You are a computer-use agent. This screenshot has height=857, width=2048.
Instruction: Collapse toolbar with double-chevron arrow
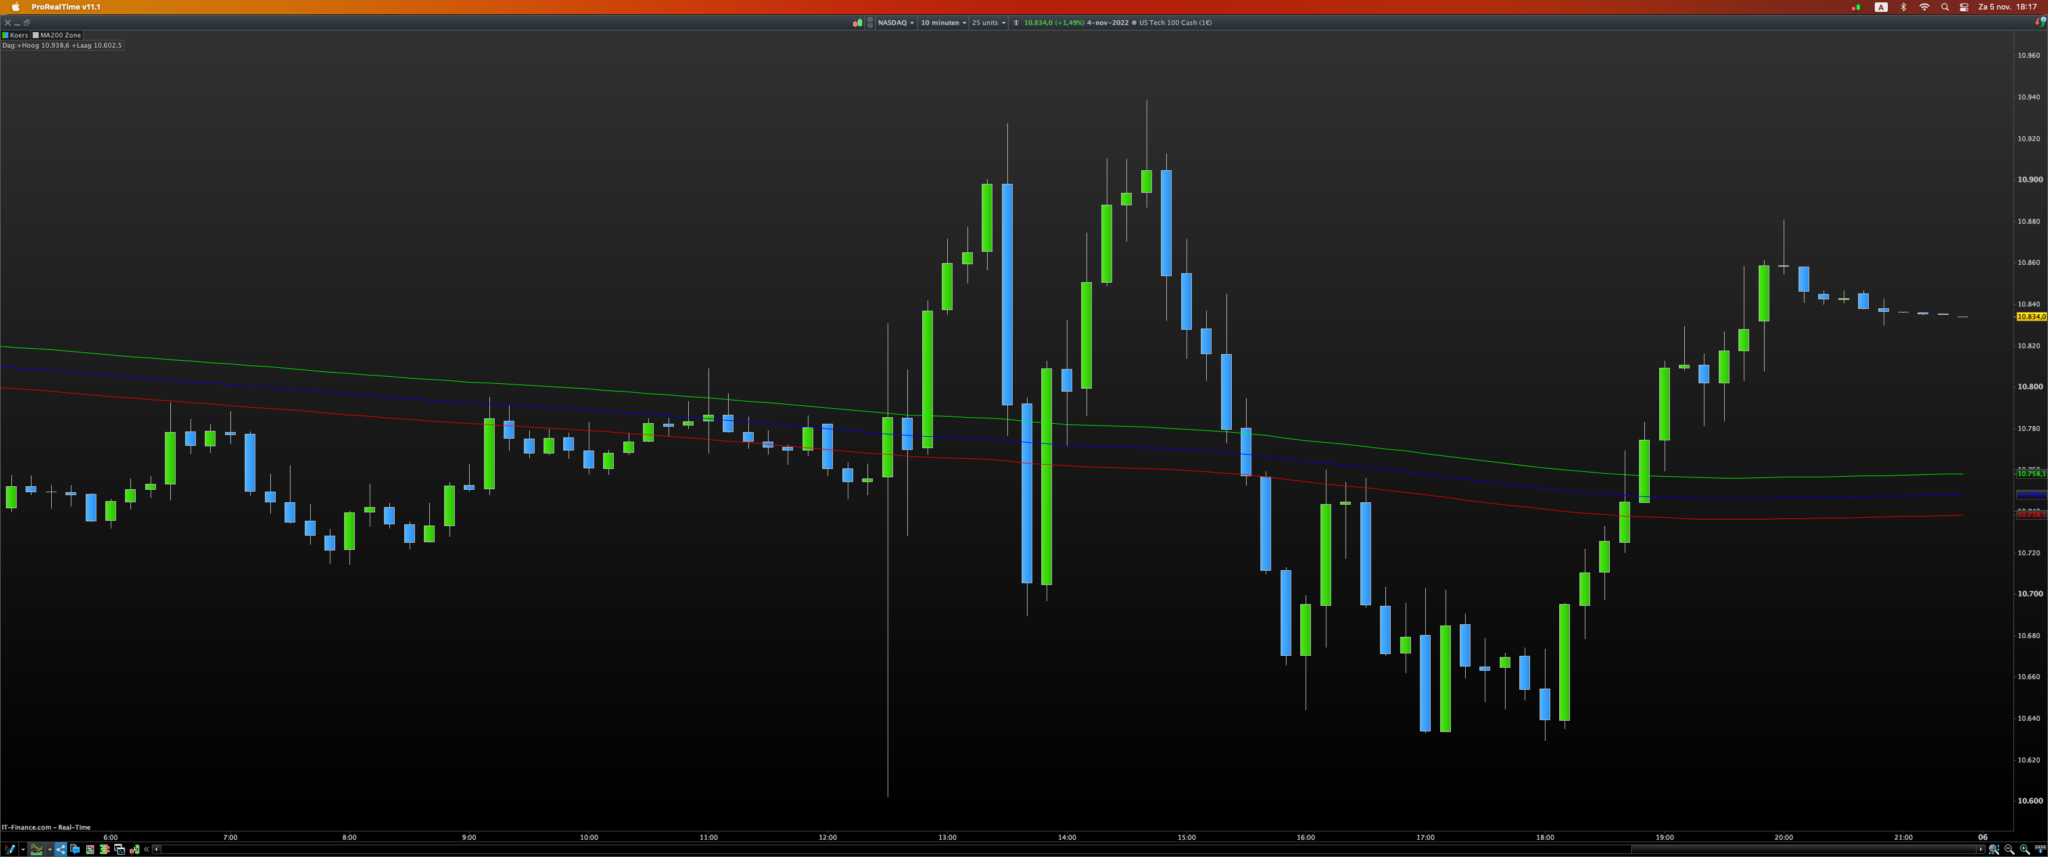(146, 849)
